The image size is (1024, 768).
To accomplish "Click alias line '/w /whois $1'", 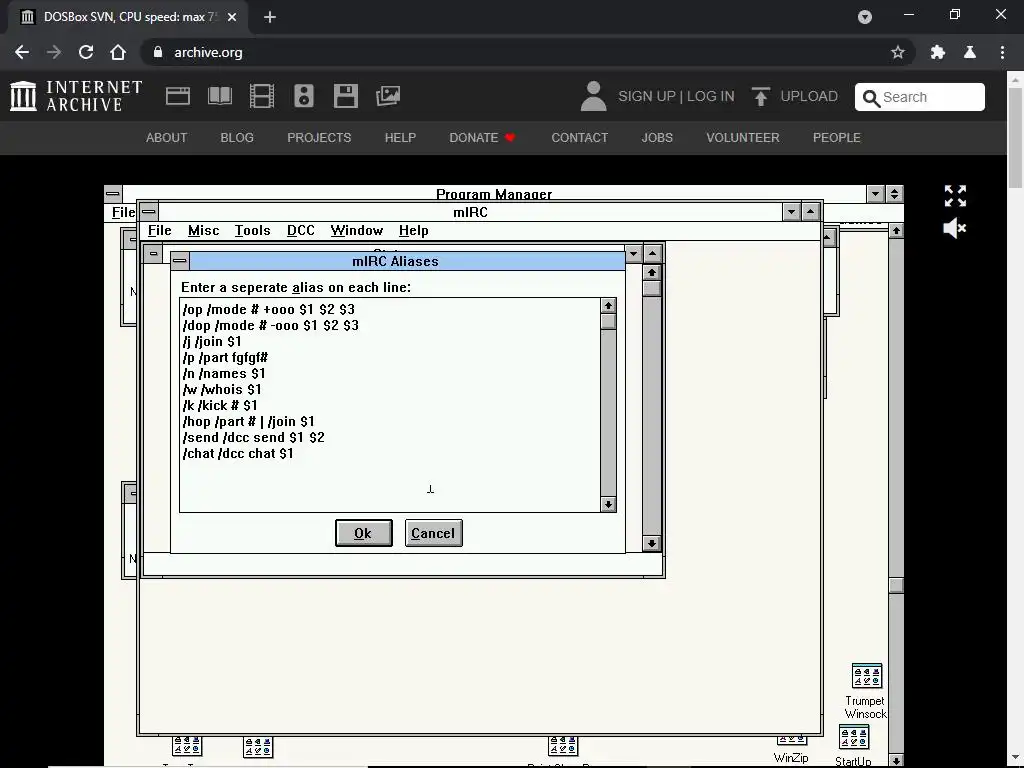I will (x=222, y=389).
